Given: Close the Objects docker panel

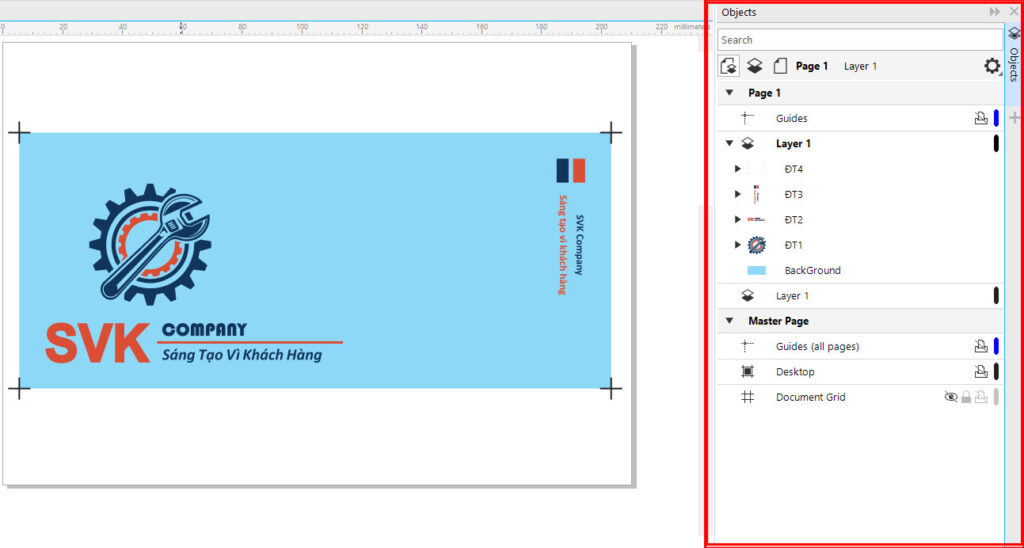Looking at the screenshot, I should click(1012, 12).
